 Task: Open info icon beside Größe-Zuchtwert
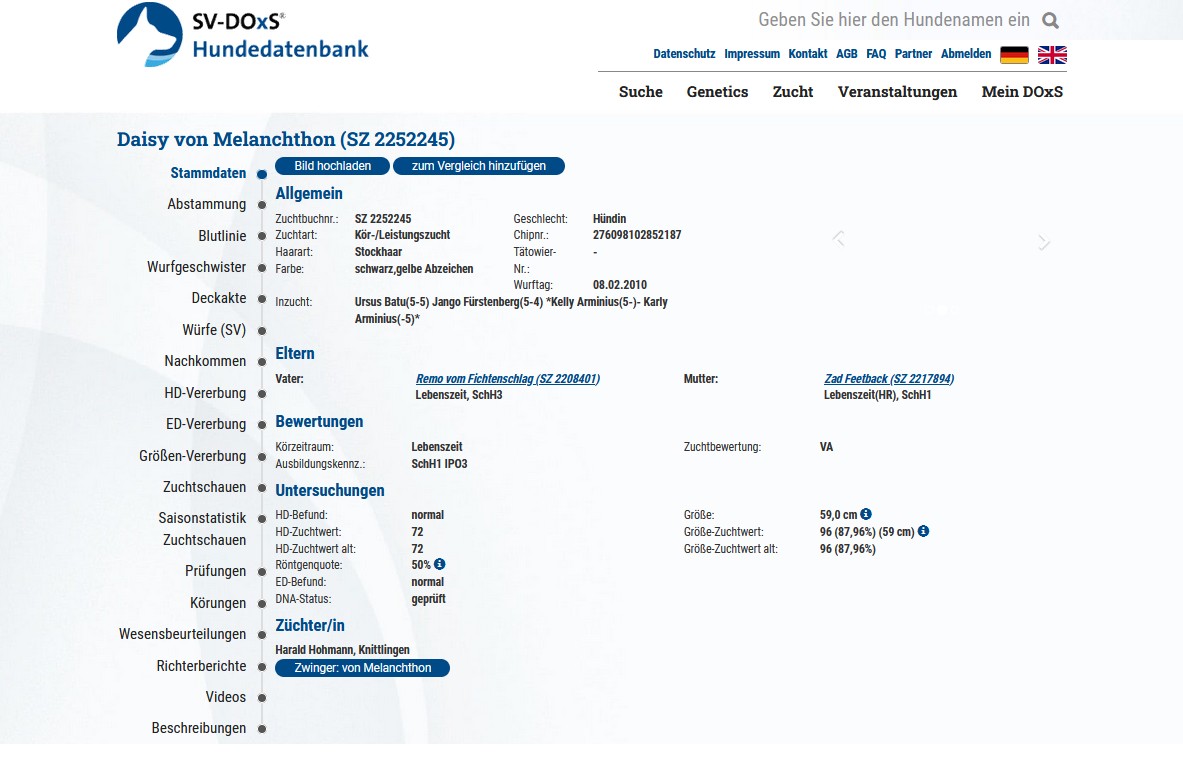click(x=923, y=532)
